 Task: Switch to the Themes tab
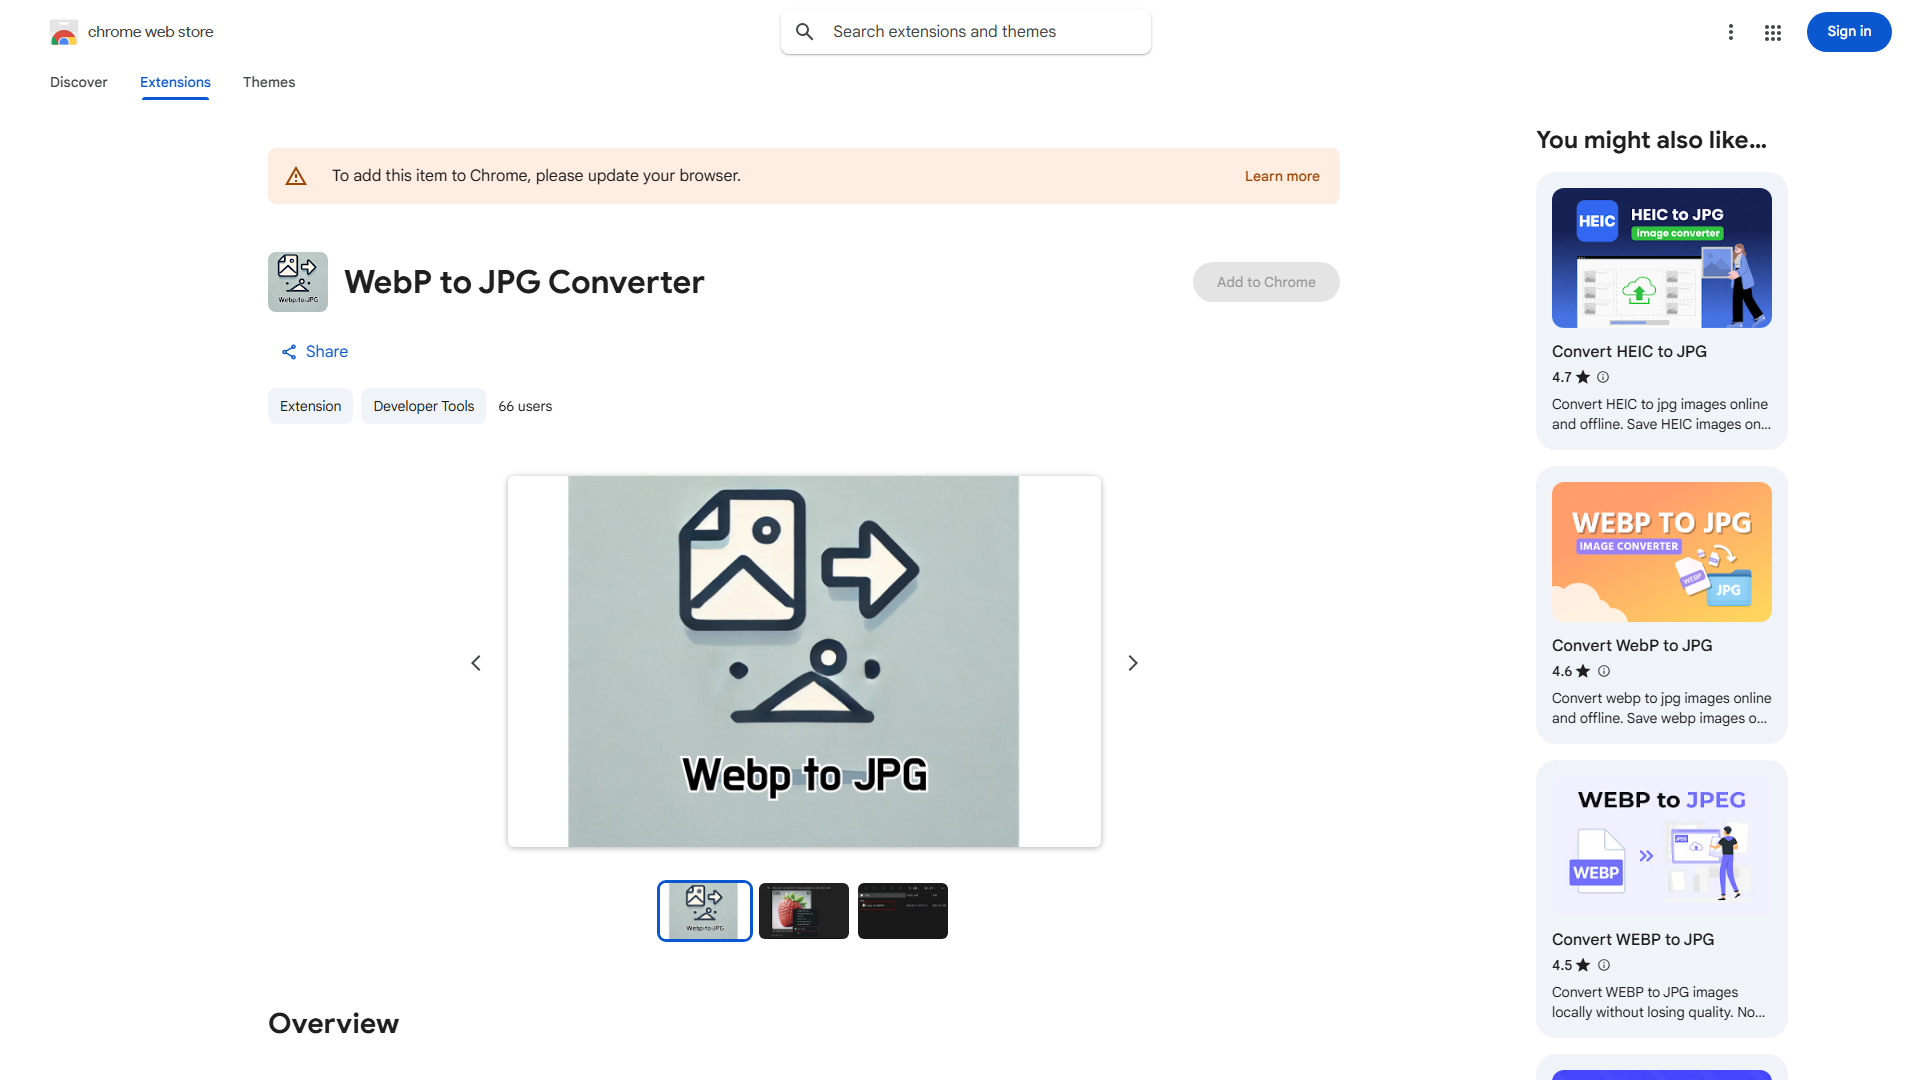click(x=268, y=82)
